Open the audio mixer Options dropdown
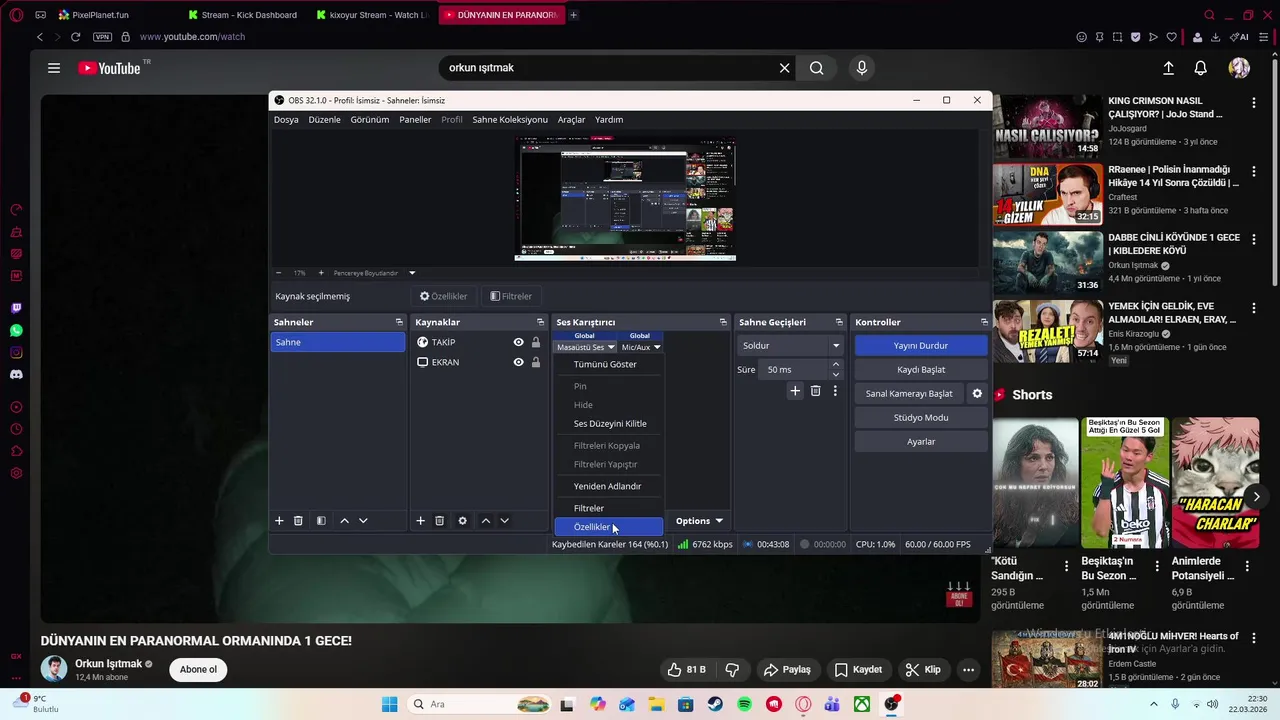 (x=699, y=521)
